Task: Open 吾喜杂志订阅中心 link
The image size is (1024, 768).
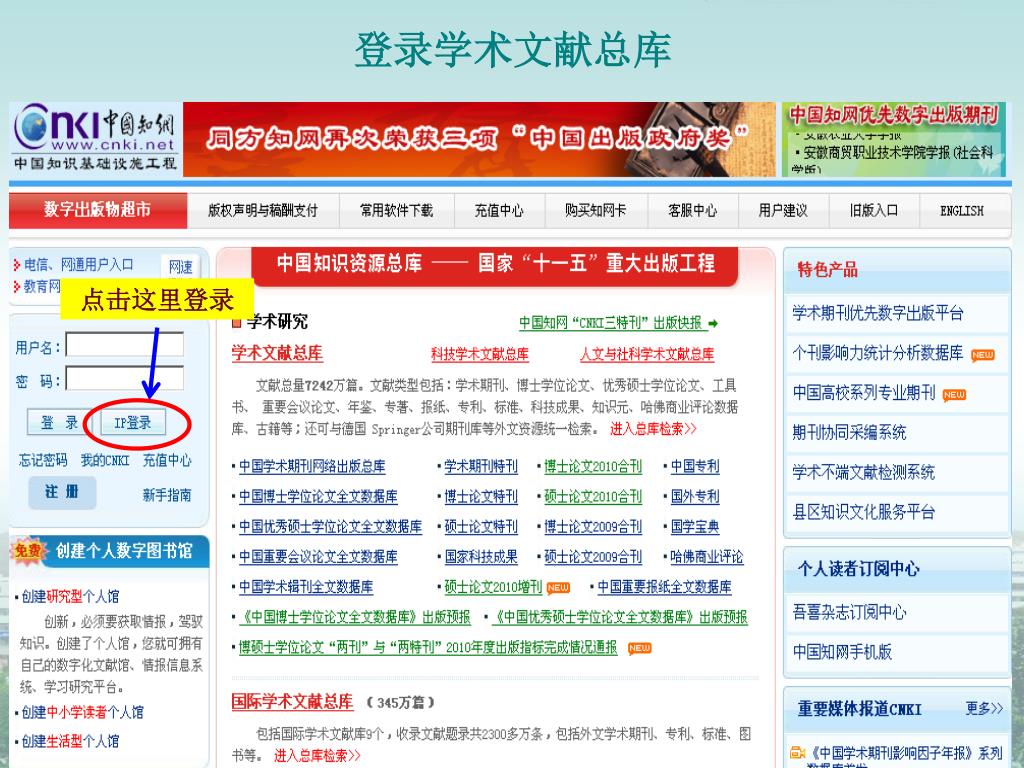Action: click(849, 612)
